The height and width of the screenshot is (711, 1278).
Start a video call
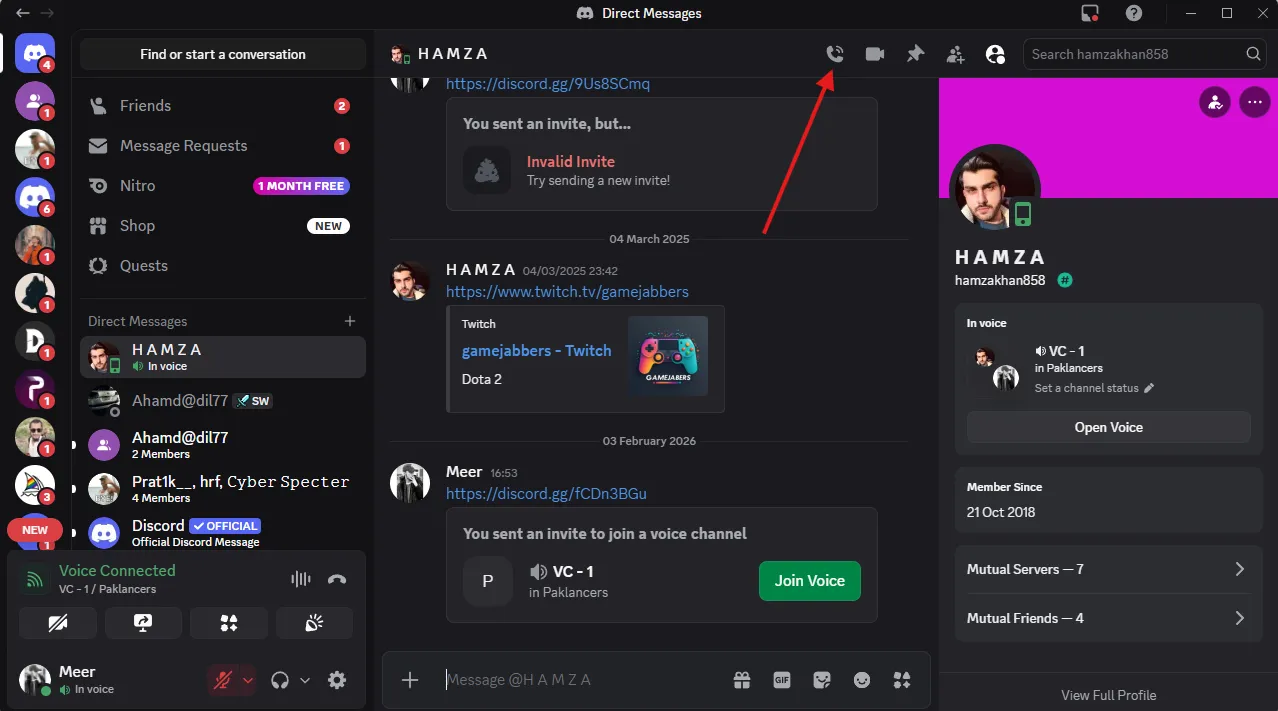coord(875,54)
